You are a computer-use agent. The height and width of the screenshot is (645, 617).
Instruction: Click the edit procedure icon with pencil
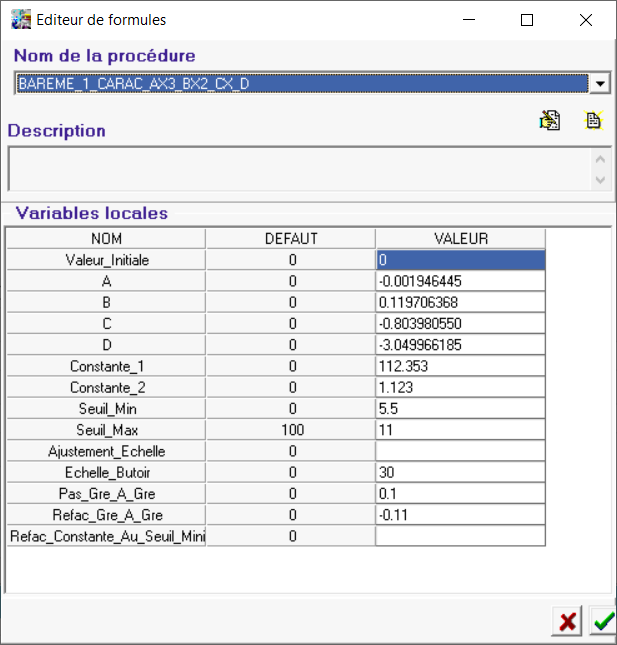549,121
